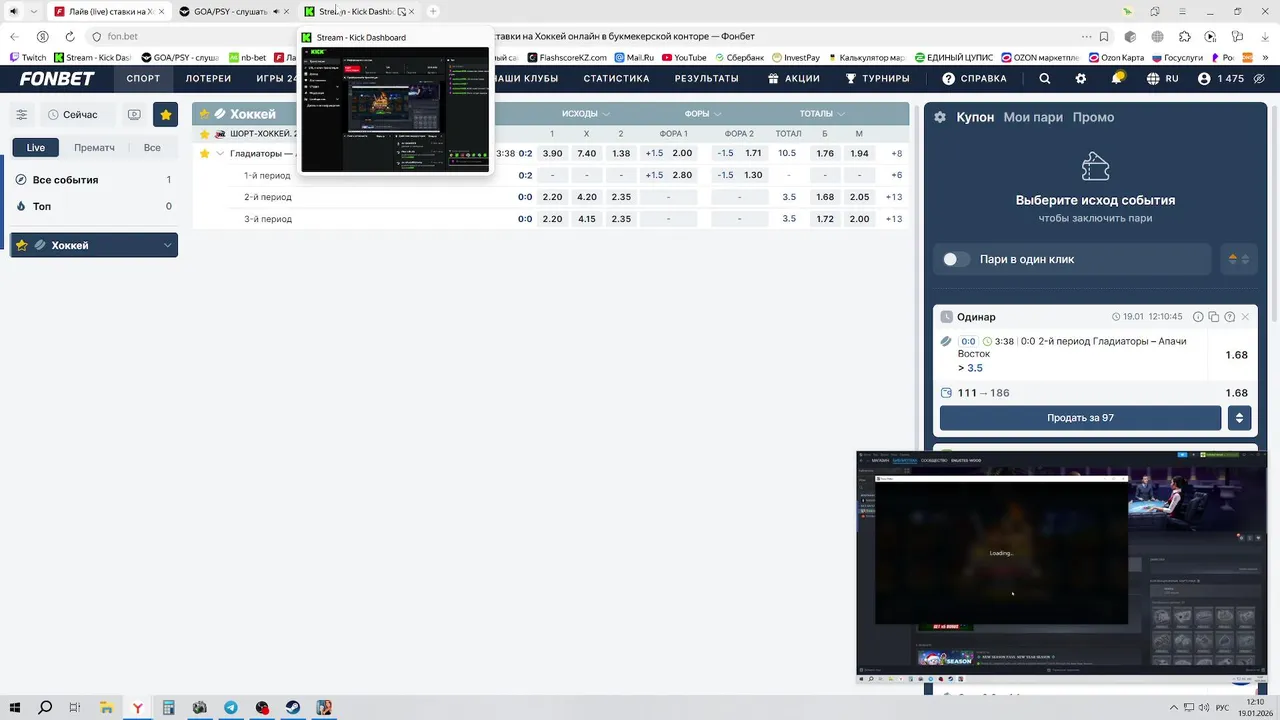Hide balance with the crossed-eye icon
Viewport: 1280px width, 720px height.
[x=1258, y=79]
